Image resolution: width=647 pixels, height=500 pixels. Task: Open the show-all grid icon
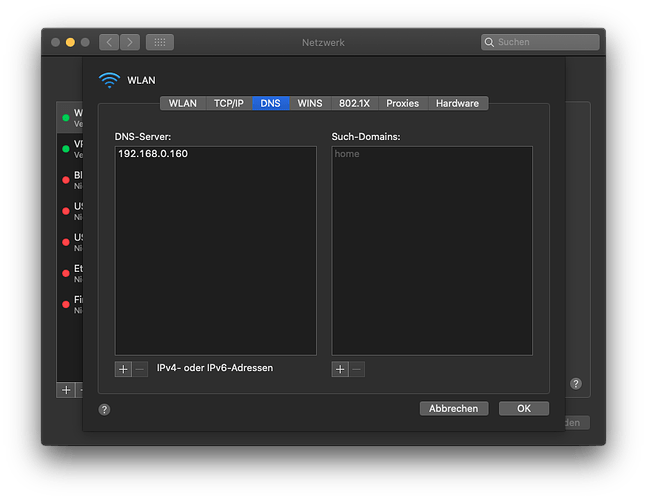(160, 42)
